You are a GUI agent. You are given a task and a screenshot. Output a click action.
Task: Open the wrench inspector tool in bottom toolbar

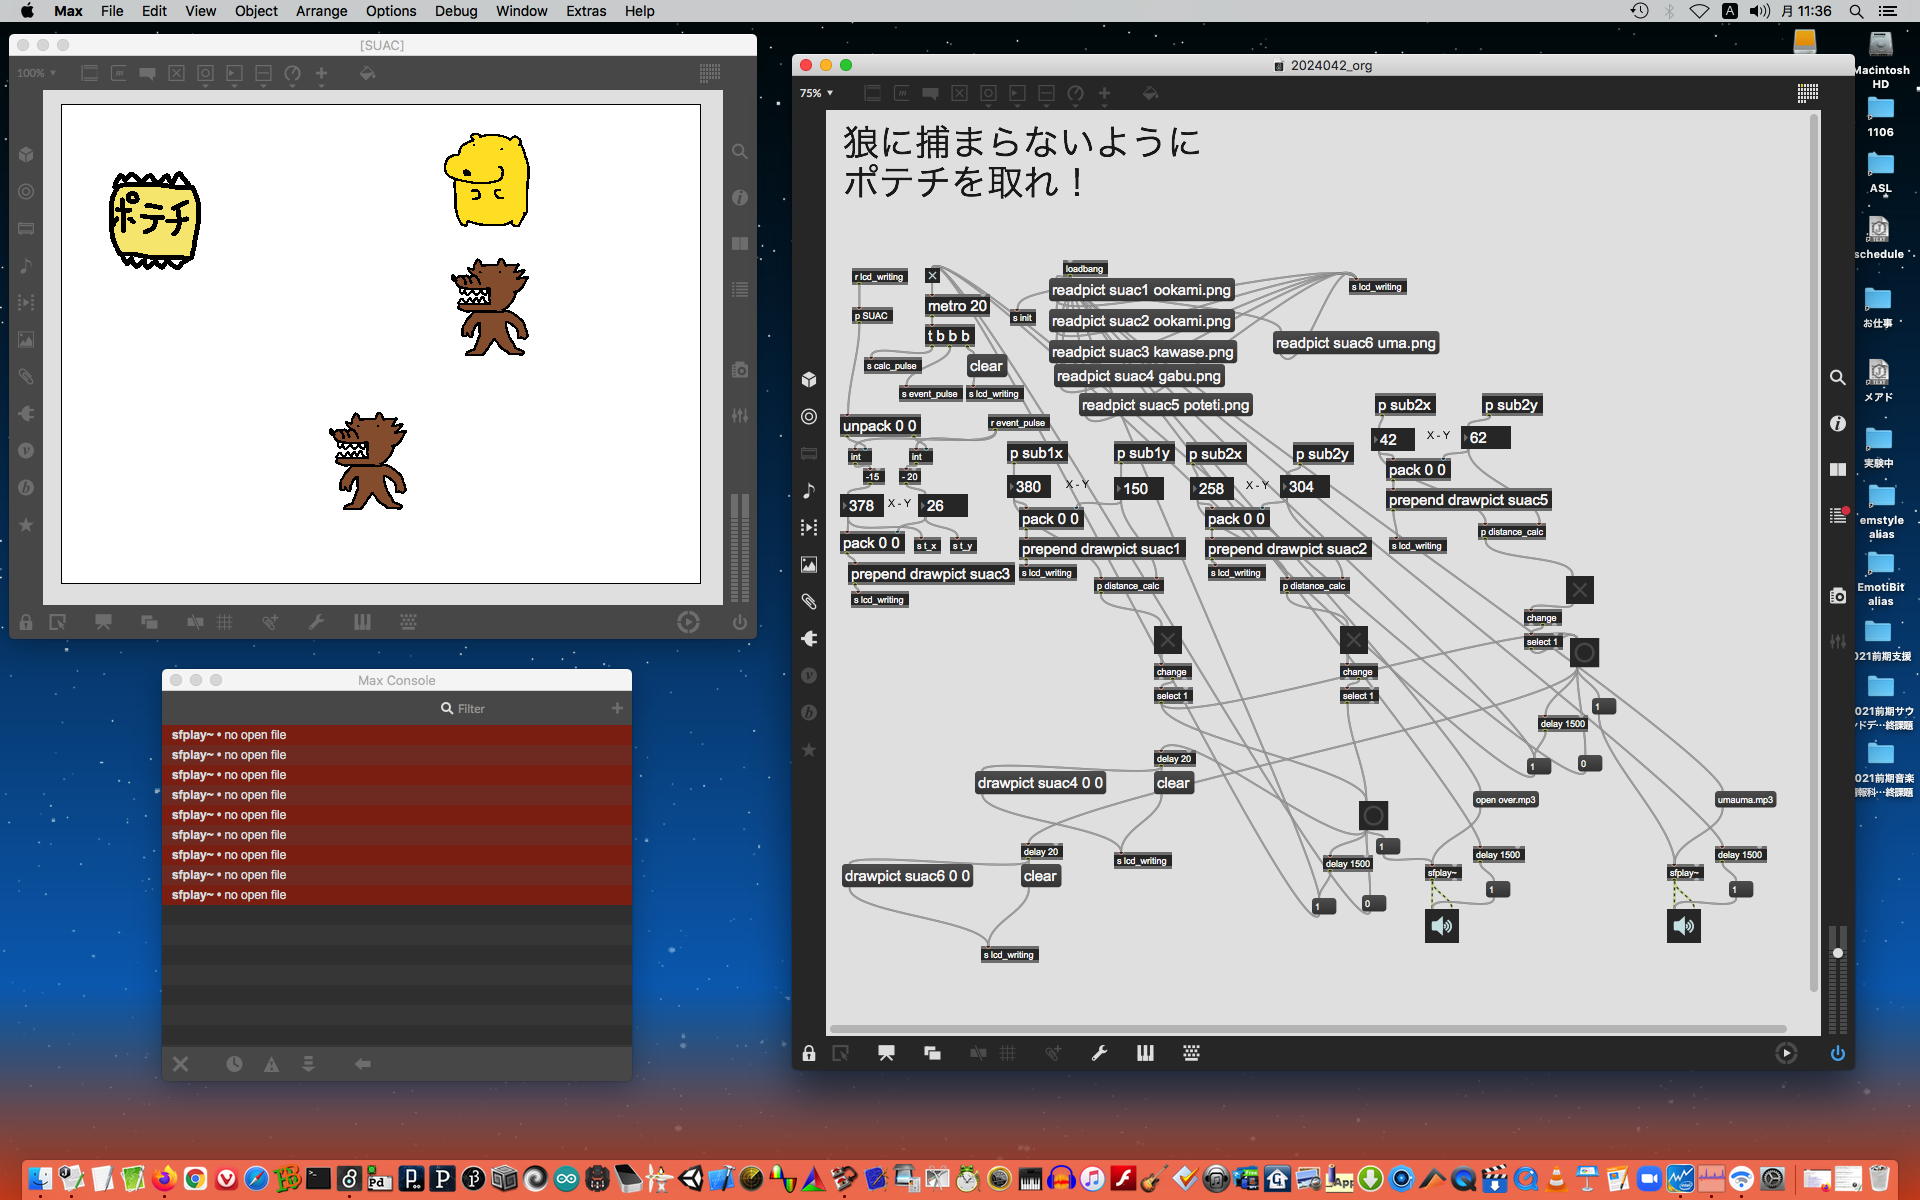(x=1099, y=1053)
